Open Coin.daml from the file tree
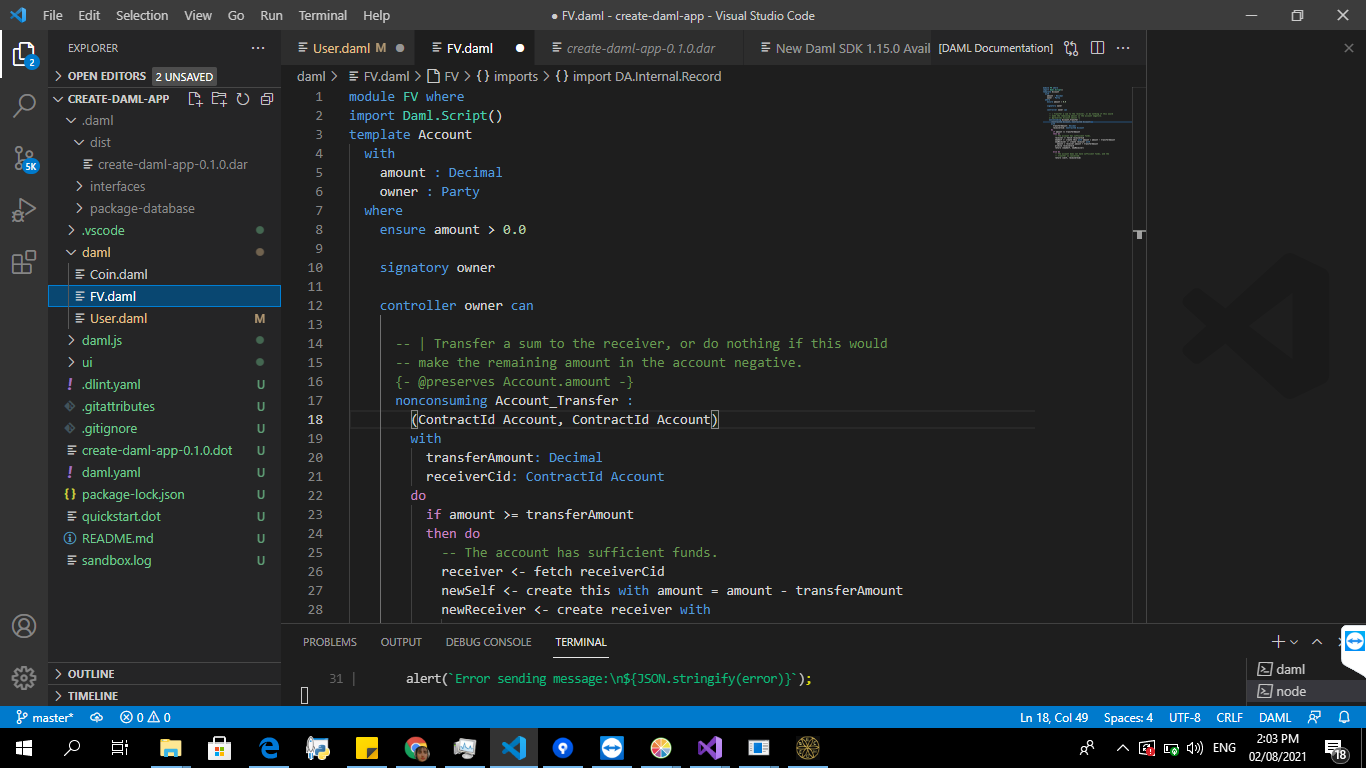The image size is (1366, 768). tap(118, 274)
